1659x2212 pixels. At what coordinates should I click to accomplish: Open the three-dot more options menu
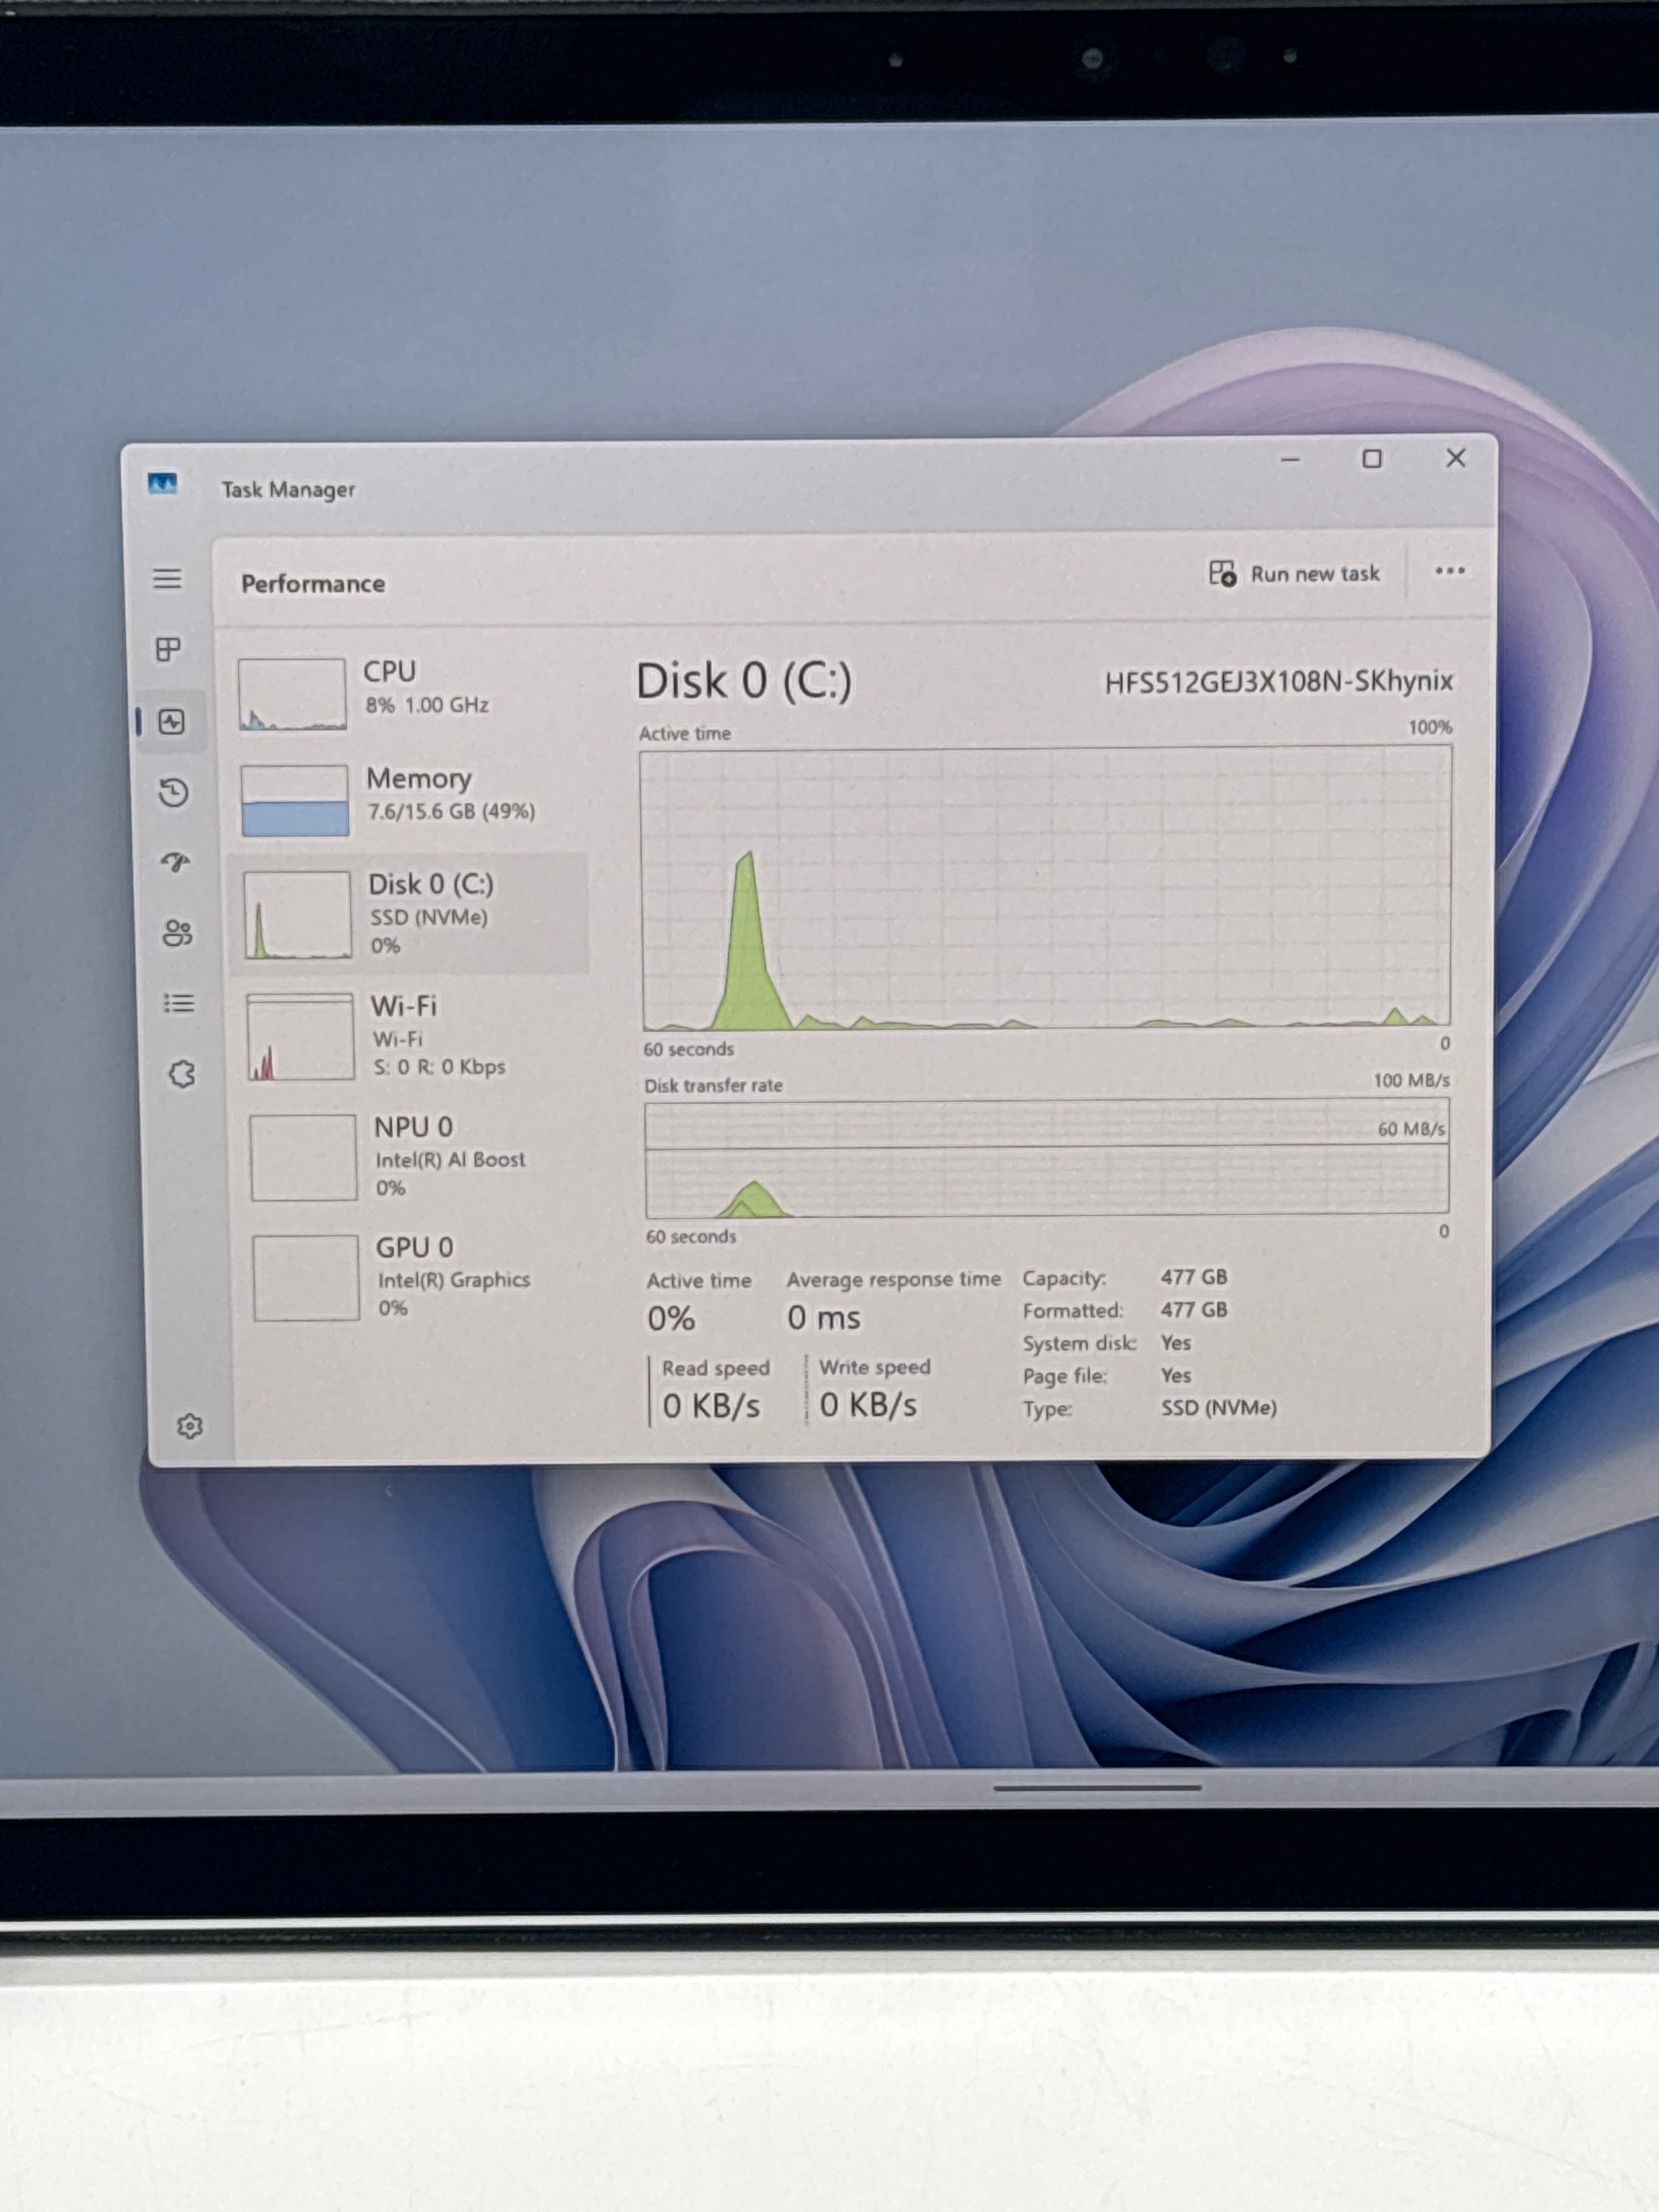click(1450, 571)
